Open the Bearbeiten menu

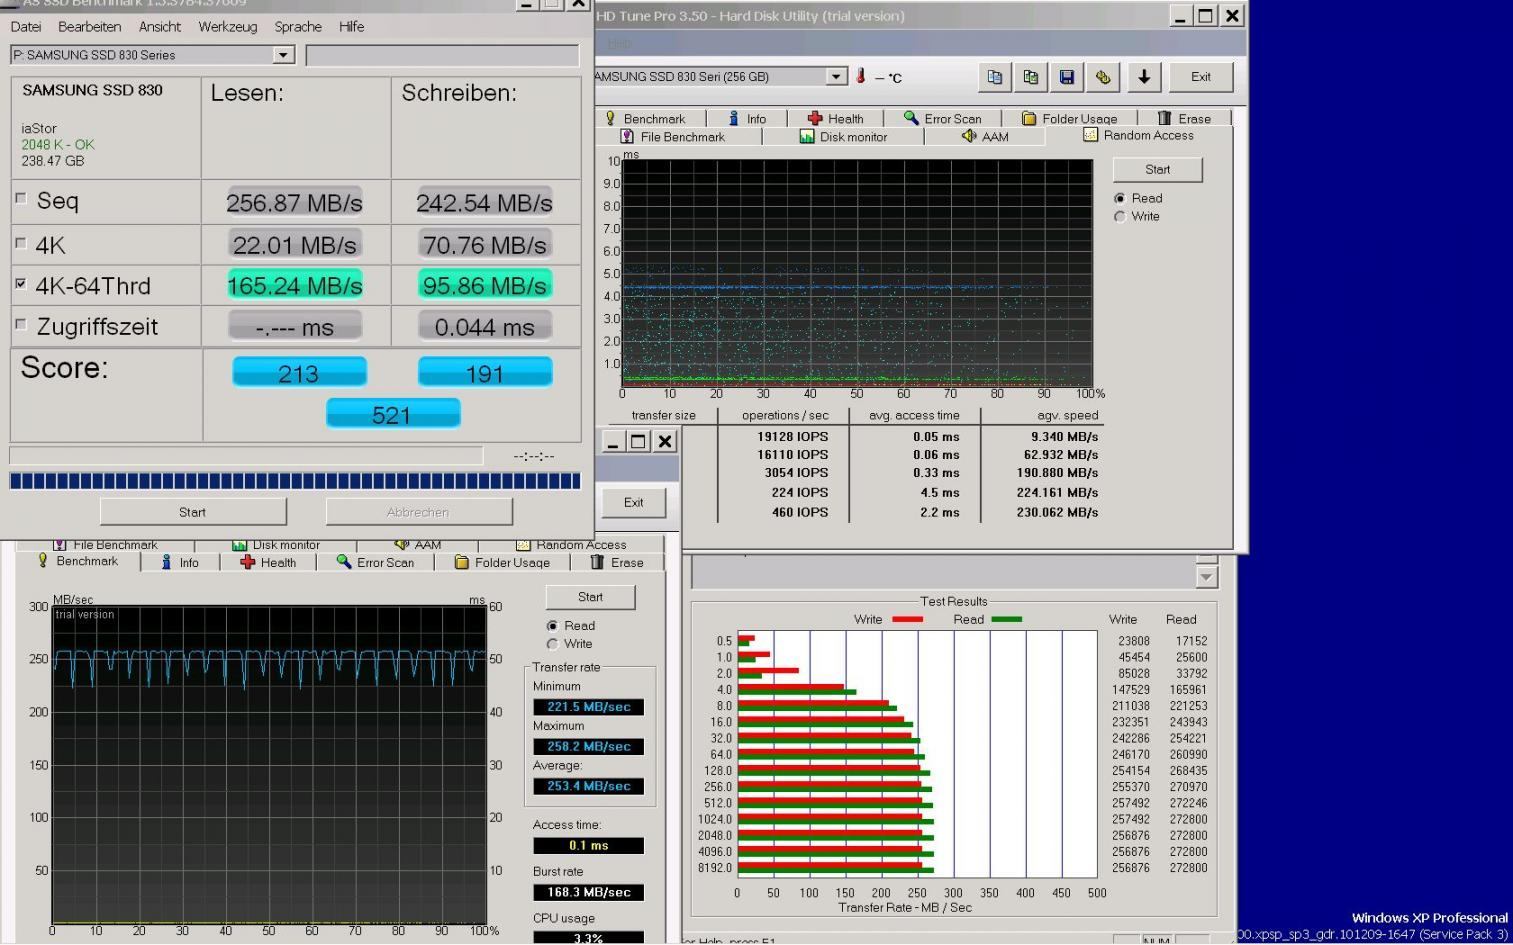(x=90, y=27)
